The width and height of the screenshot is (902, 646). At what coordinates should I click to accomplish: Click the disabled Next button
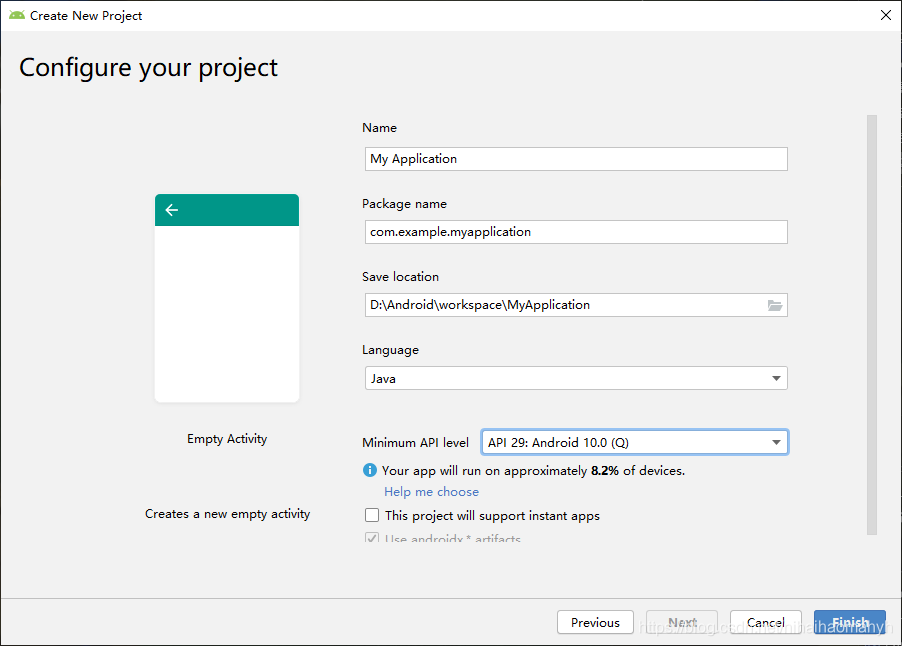click(x=682, y=622)
